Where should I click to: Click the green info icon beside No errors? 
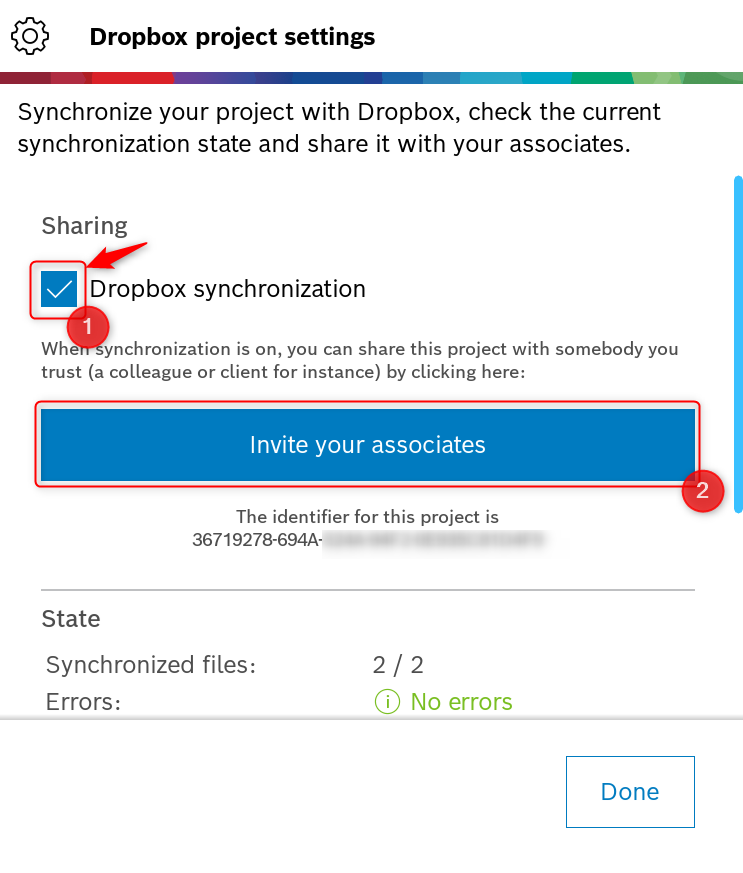pyautogui.click(x=387, y=702)
